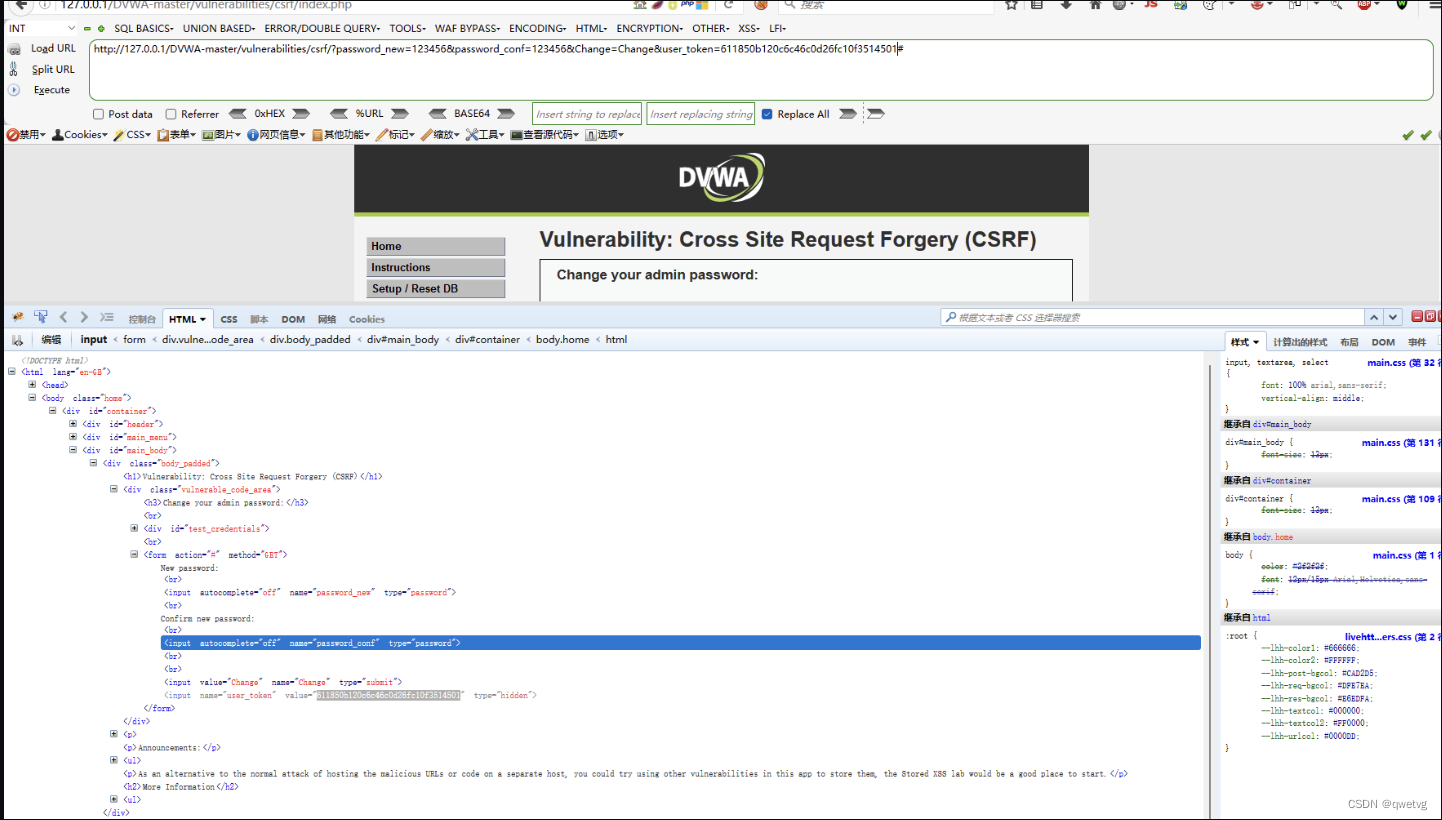Open the 禁用 (Disable) menu
Image resolution: width=1442 pixels, height=820 pixels.
coord(26,134)
